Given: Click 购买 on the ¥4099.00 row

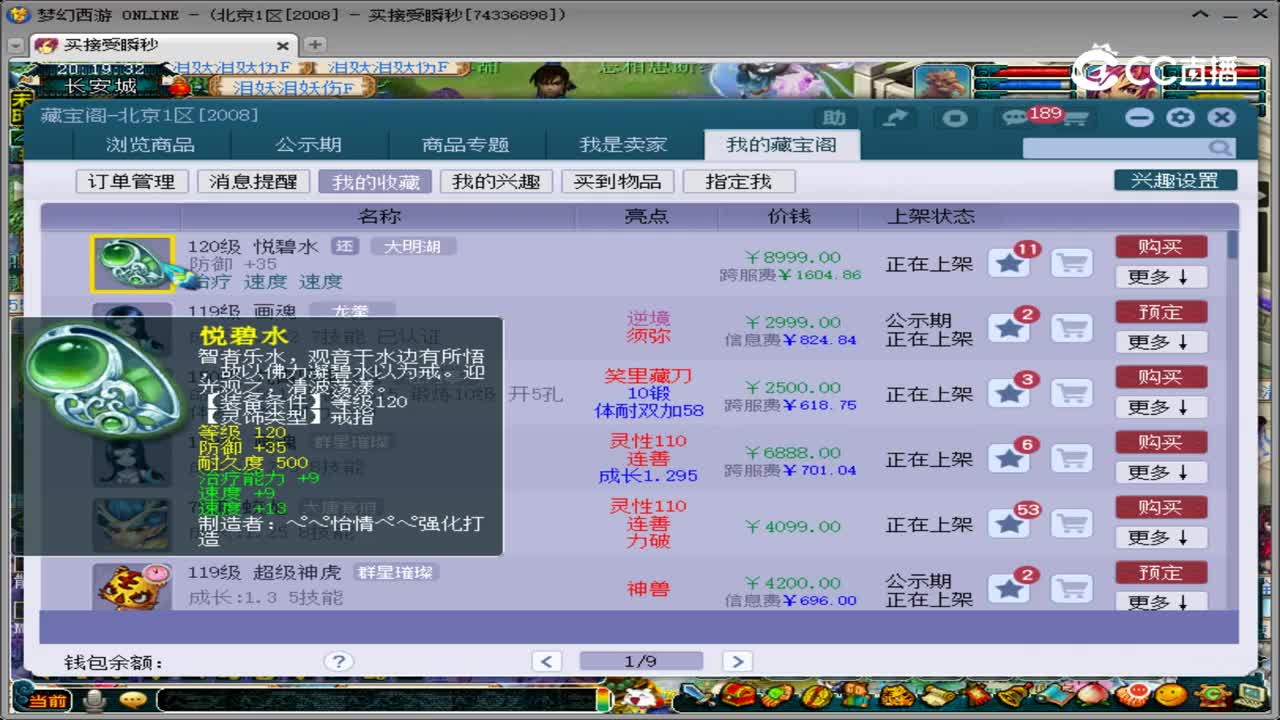Looking at the screenshot, I should (x=1161, y=507).
